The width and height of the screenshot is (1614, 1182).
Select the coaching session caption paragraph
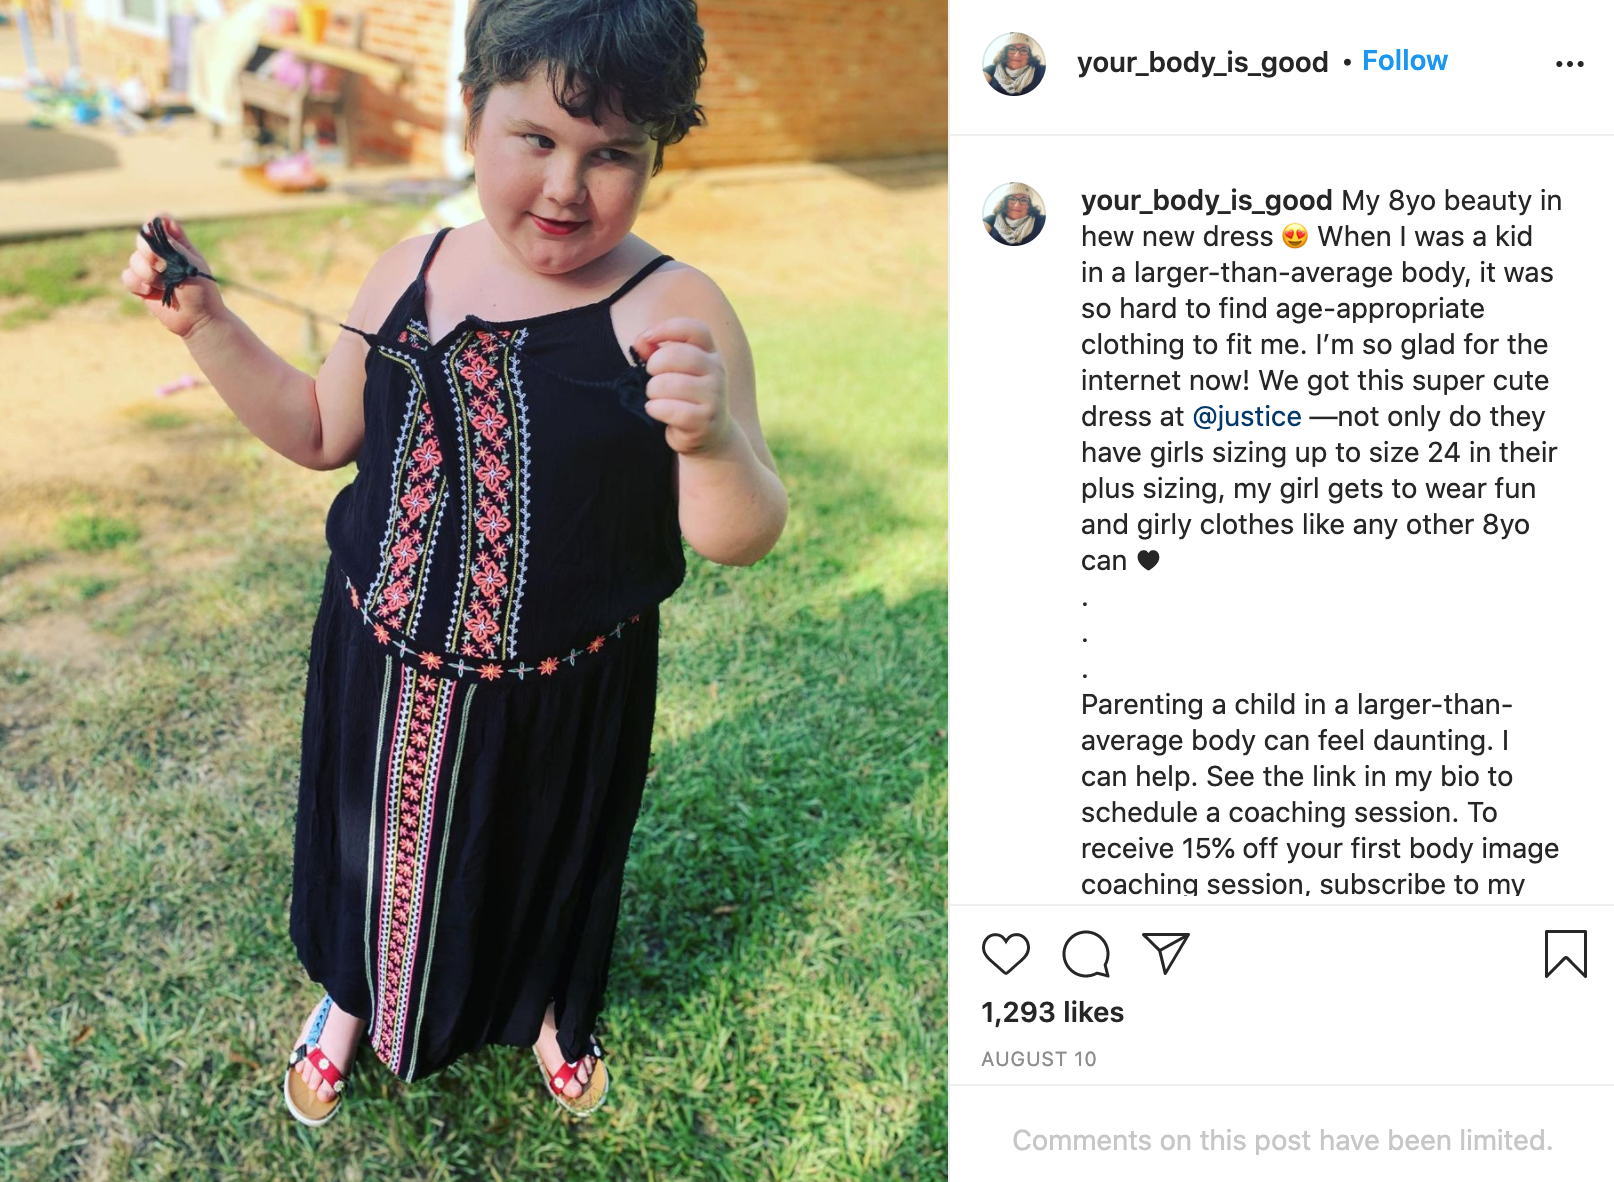1320,794
